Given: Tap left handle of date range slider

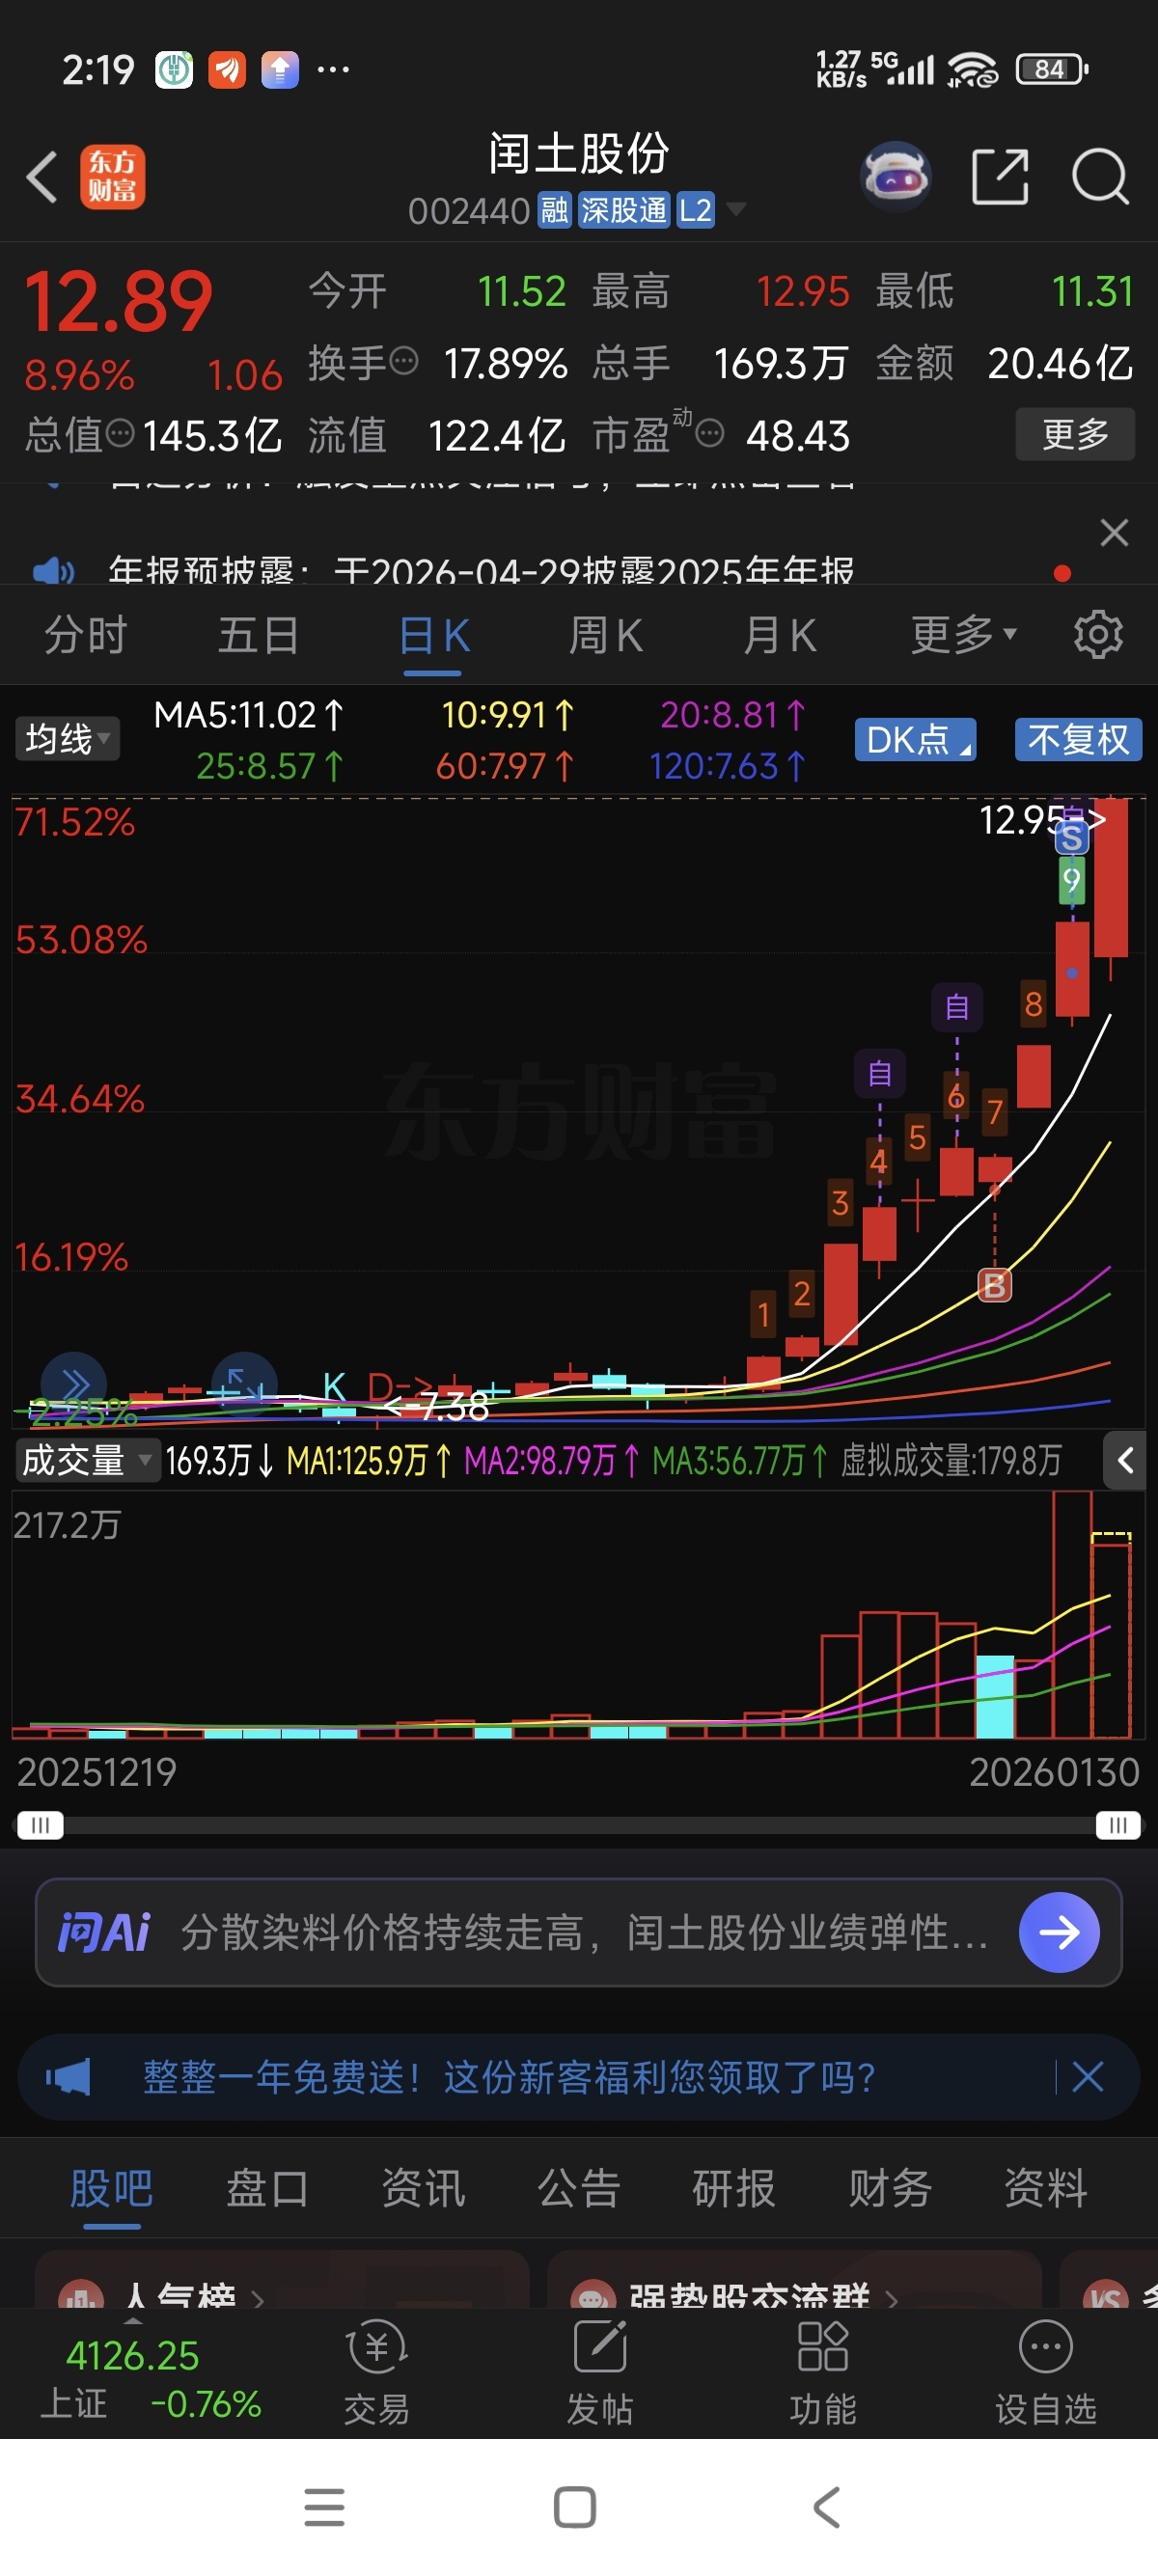Looking at the screenshot, I should click(x=40, y=1825).
